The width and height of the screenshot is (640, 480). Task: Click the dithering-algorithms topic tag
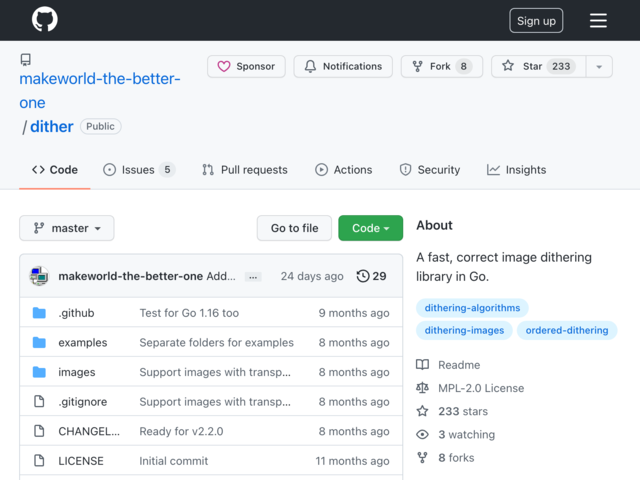tap(472, 308)
